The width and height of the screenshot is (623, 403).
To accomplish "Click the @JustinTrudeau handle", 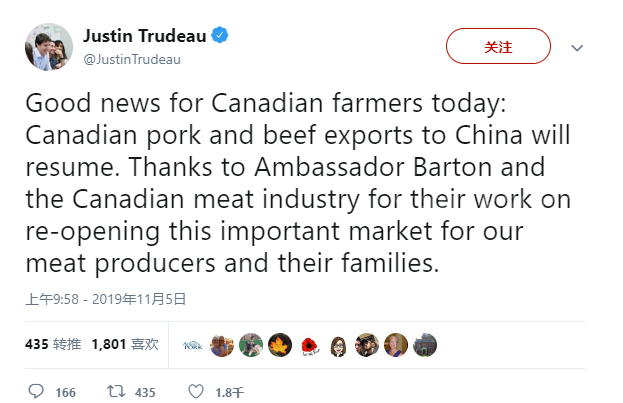I will [x=132, y=59].
